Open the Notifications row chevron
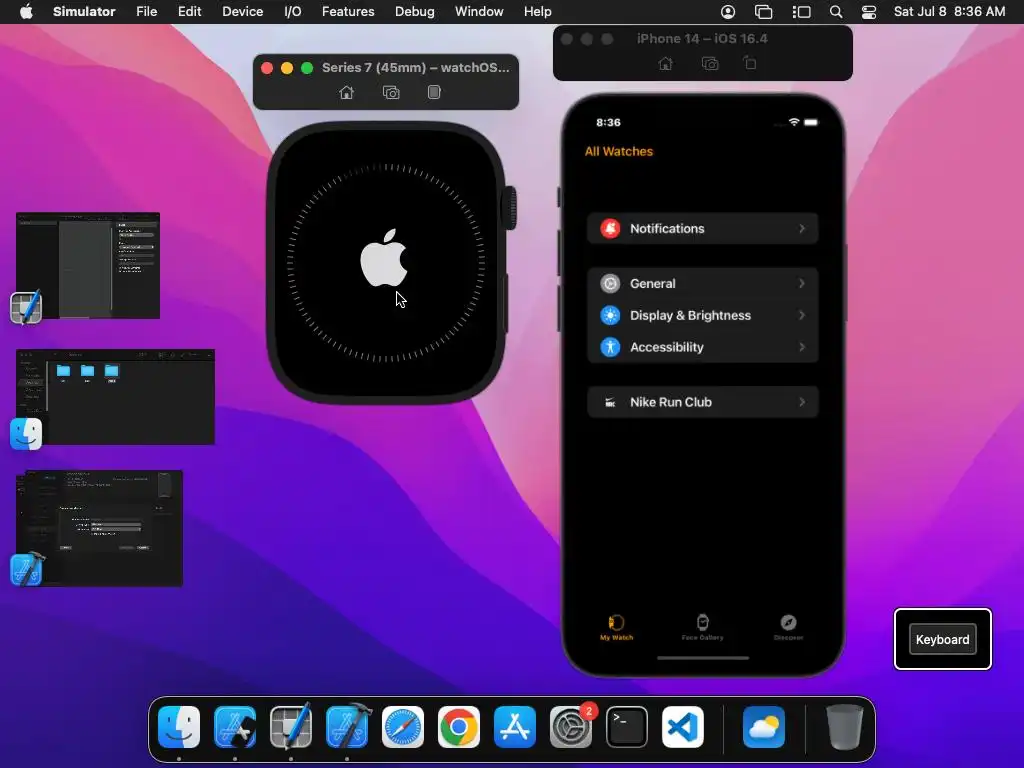This screenshot has height=768, width=1024. (802, 229)
